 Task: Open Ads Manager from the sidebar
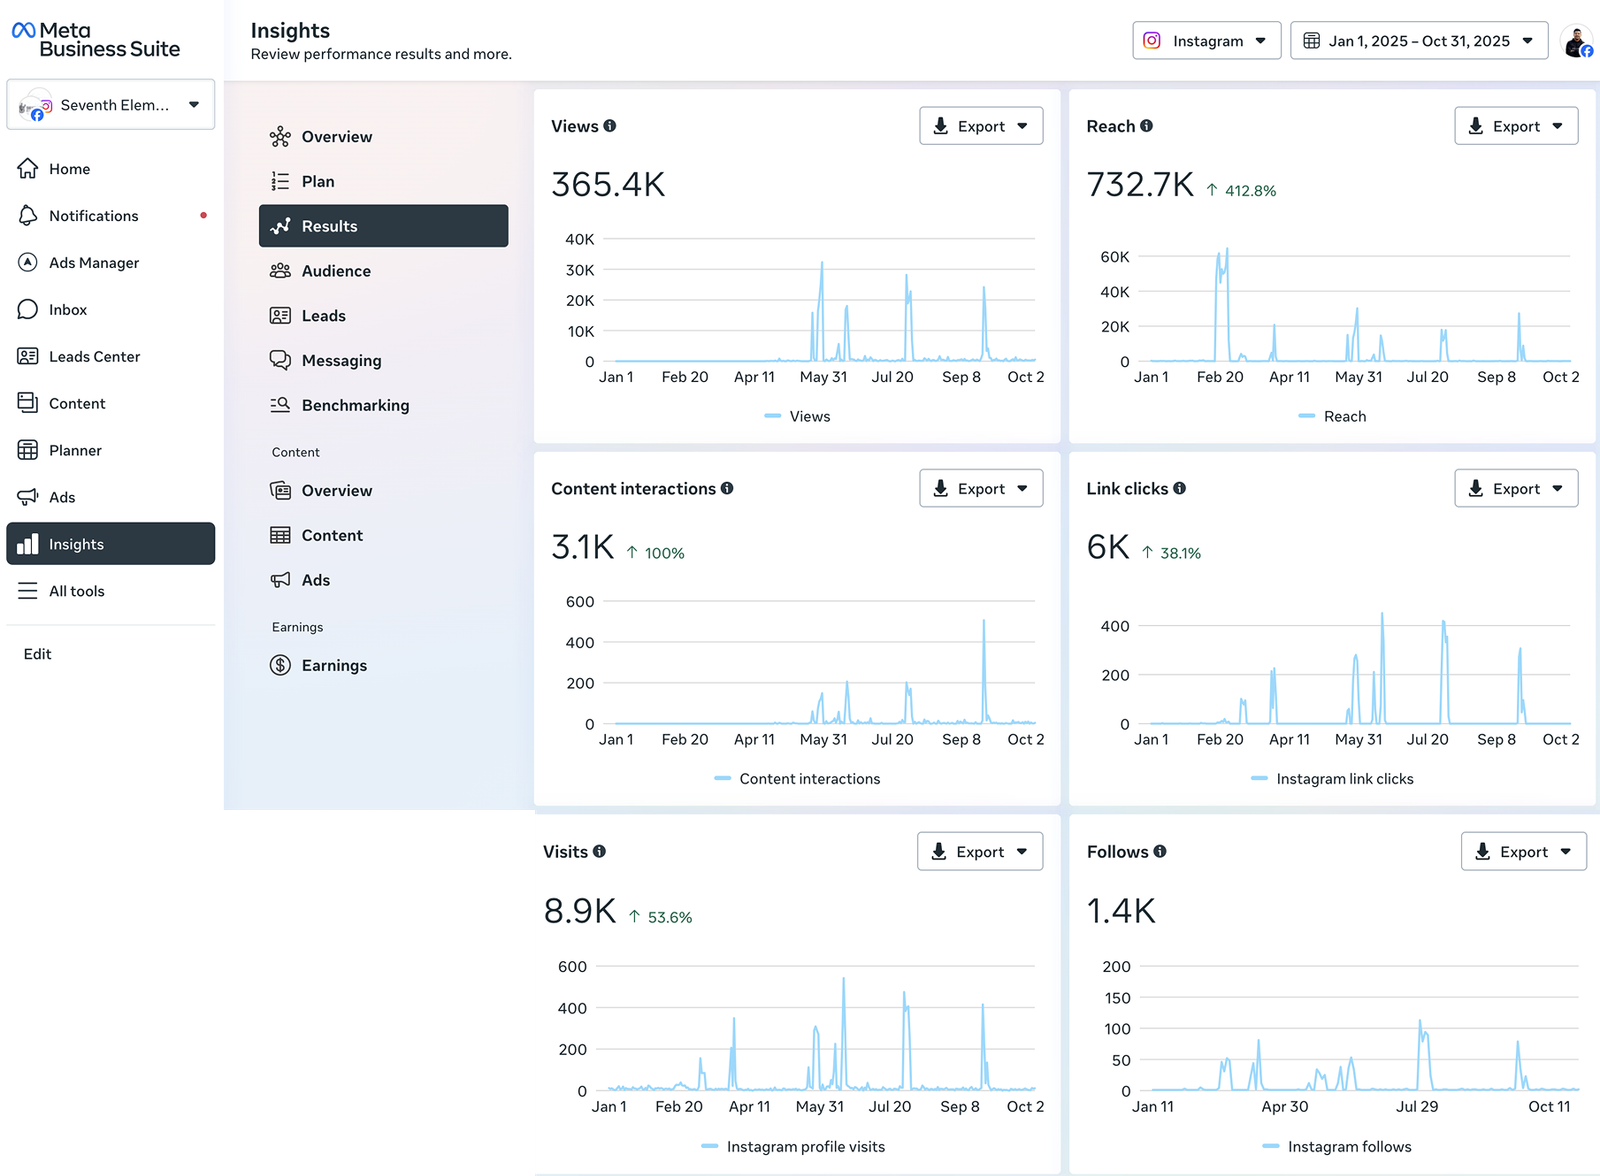[x=94, y=263]
